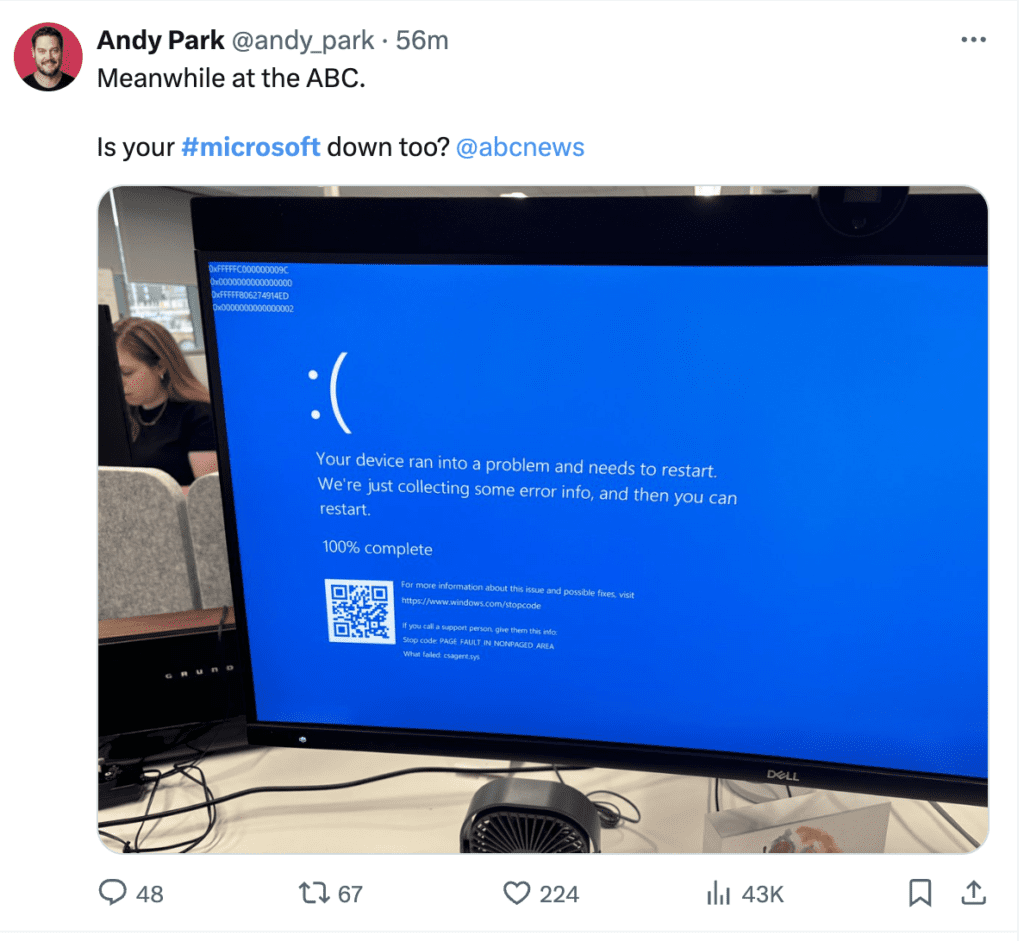Viewport: 1024px width, 941px height.
Task: Open the three-dot more options menu
Action: [973, 40]
